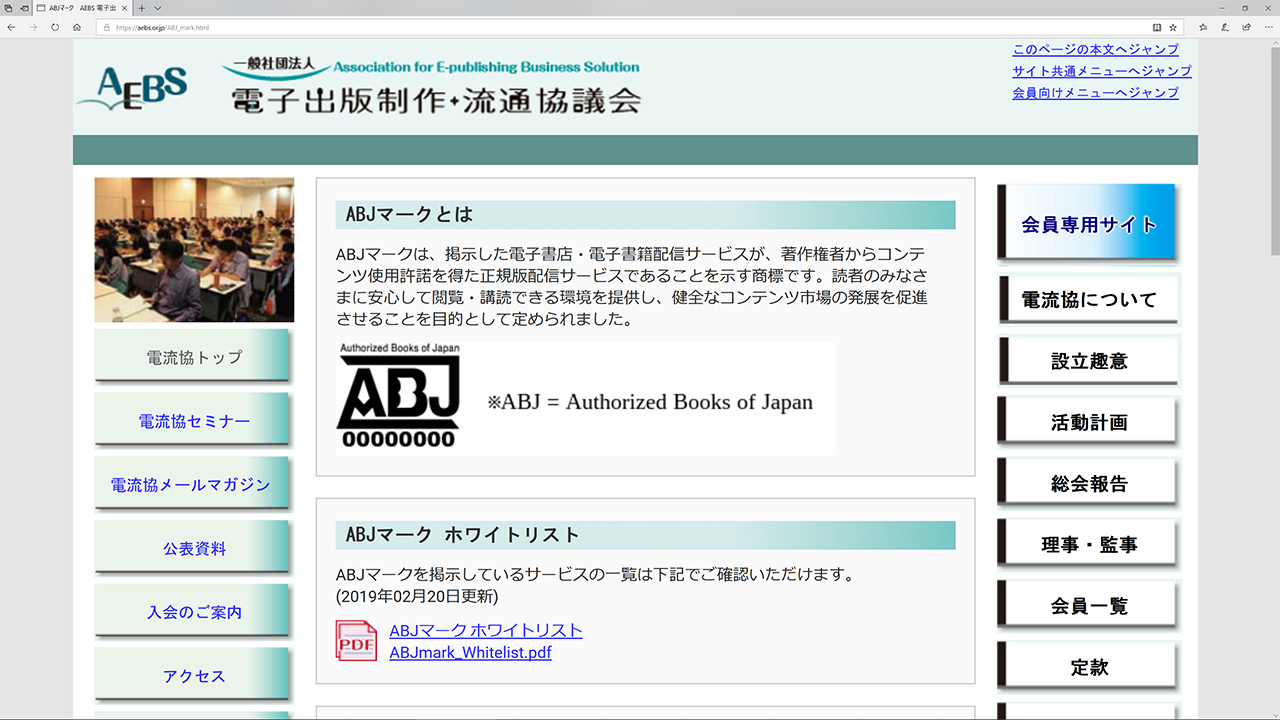The height and width of the screenshot is (720, 1280).
Task: Select the ABJマーク browser tab
Action: coord(82,7)
